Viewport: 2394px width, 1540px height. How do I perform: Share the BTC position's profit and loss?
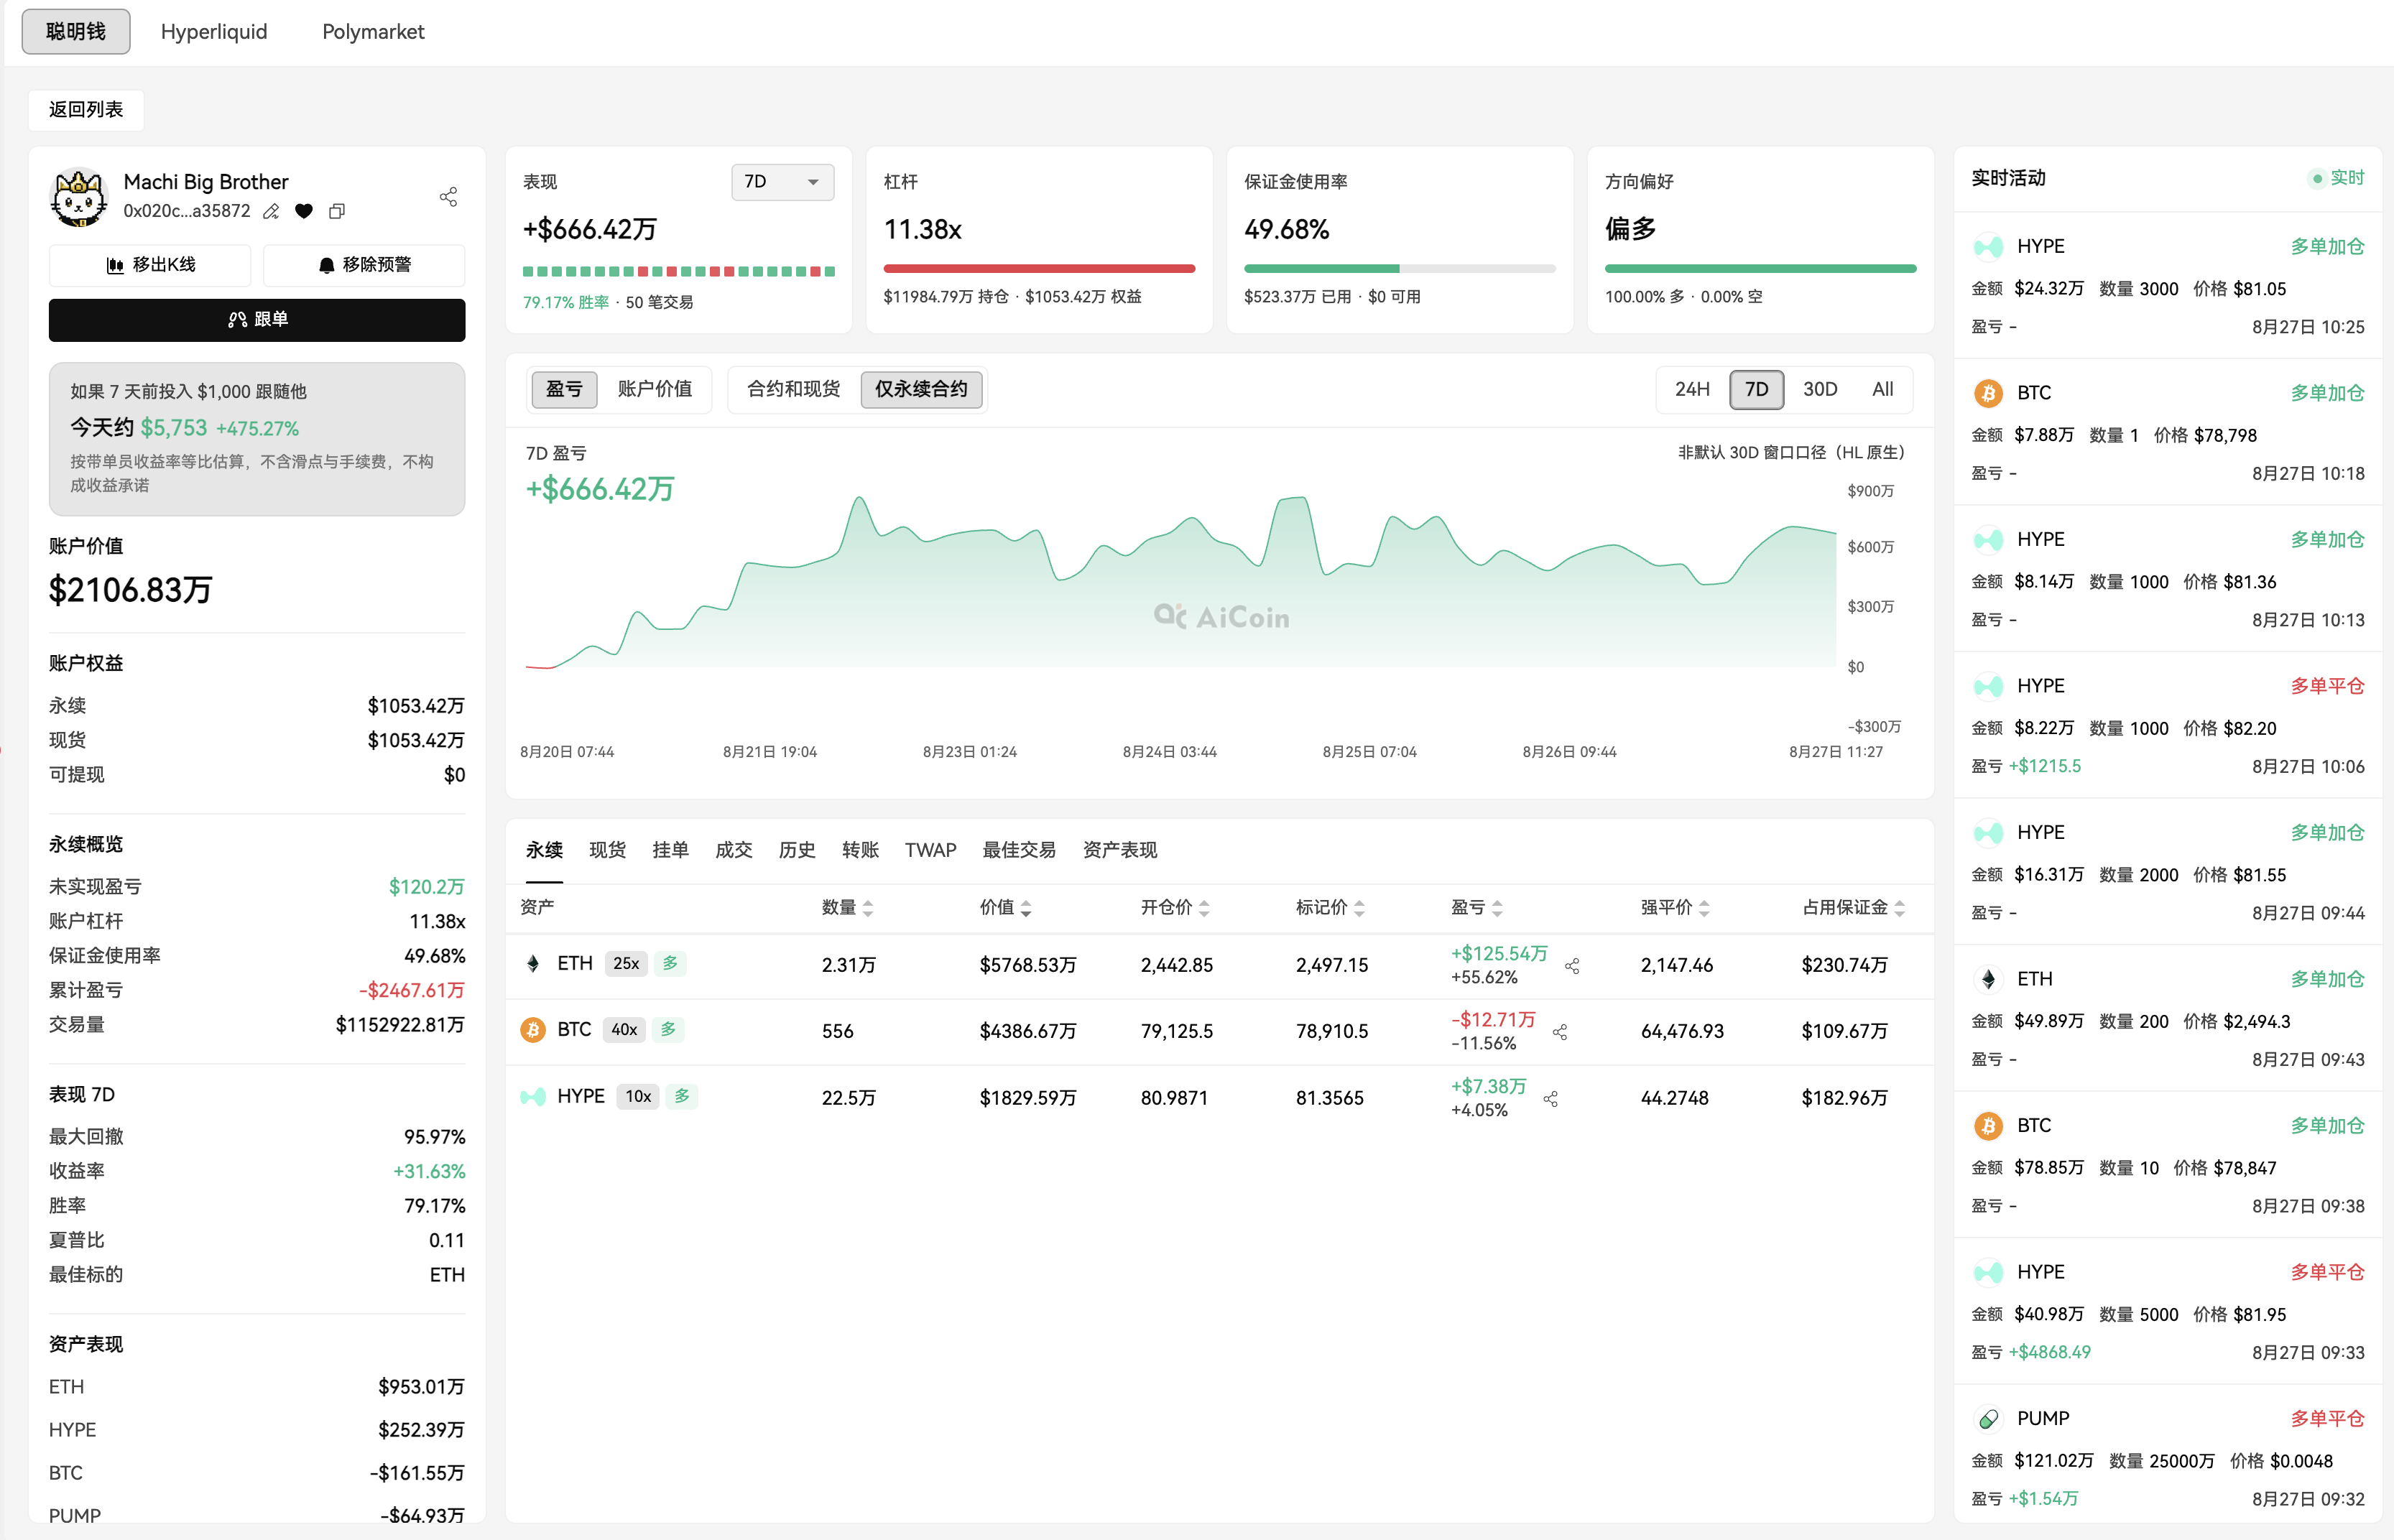pyautogui.click(x=1560, y=1032)
